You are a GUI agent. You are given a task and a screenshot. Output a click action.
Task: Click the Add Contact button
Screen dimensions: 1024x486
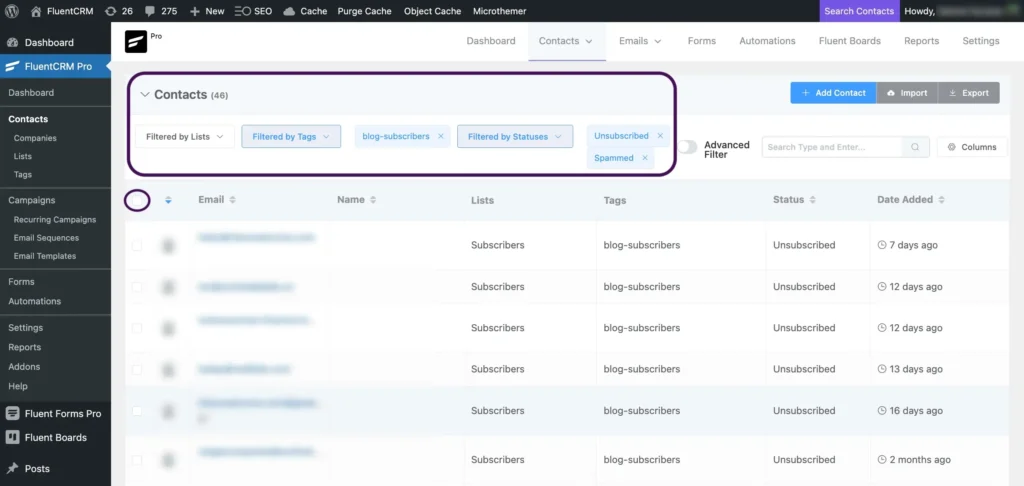[833, 93]
